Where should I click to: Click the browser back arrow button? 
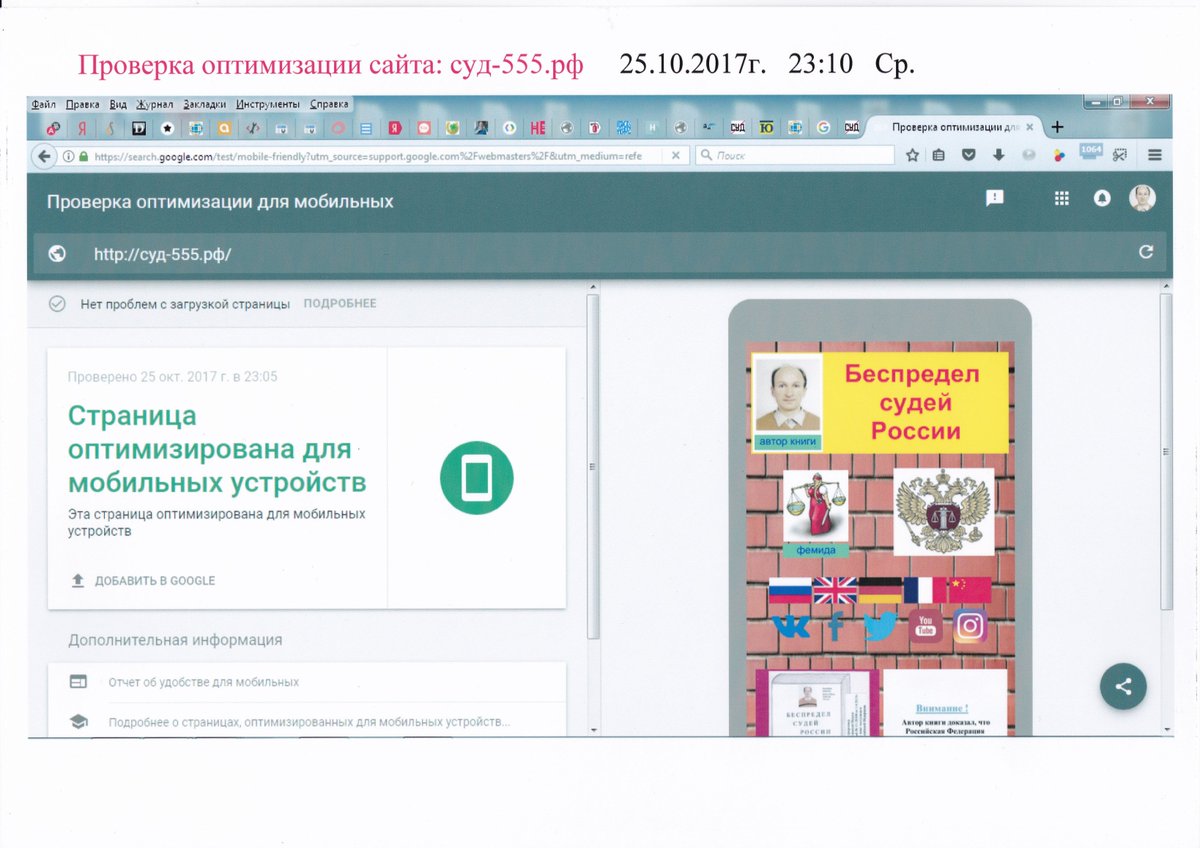[x=44, y=156]
